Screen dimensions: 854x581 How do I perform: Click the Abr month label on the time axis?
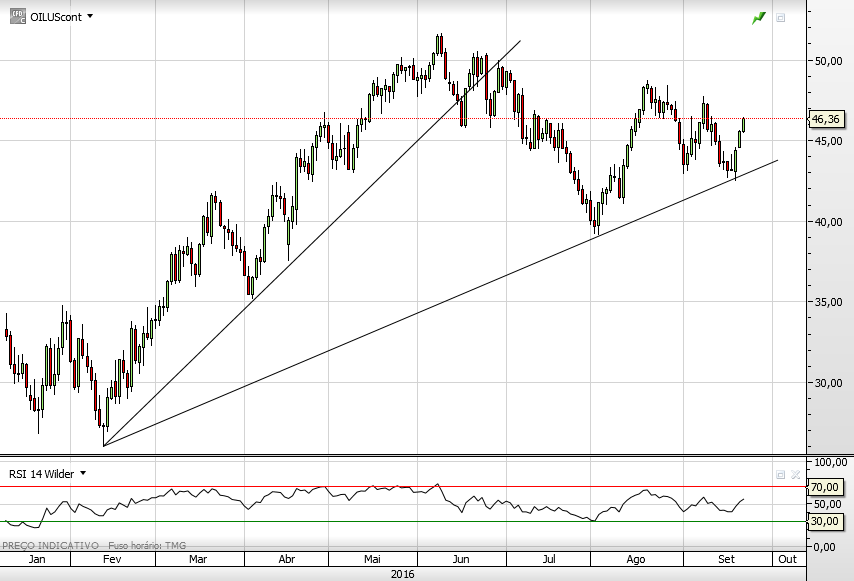pyautogui.click(x=286, y=559)
